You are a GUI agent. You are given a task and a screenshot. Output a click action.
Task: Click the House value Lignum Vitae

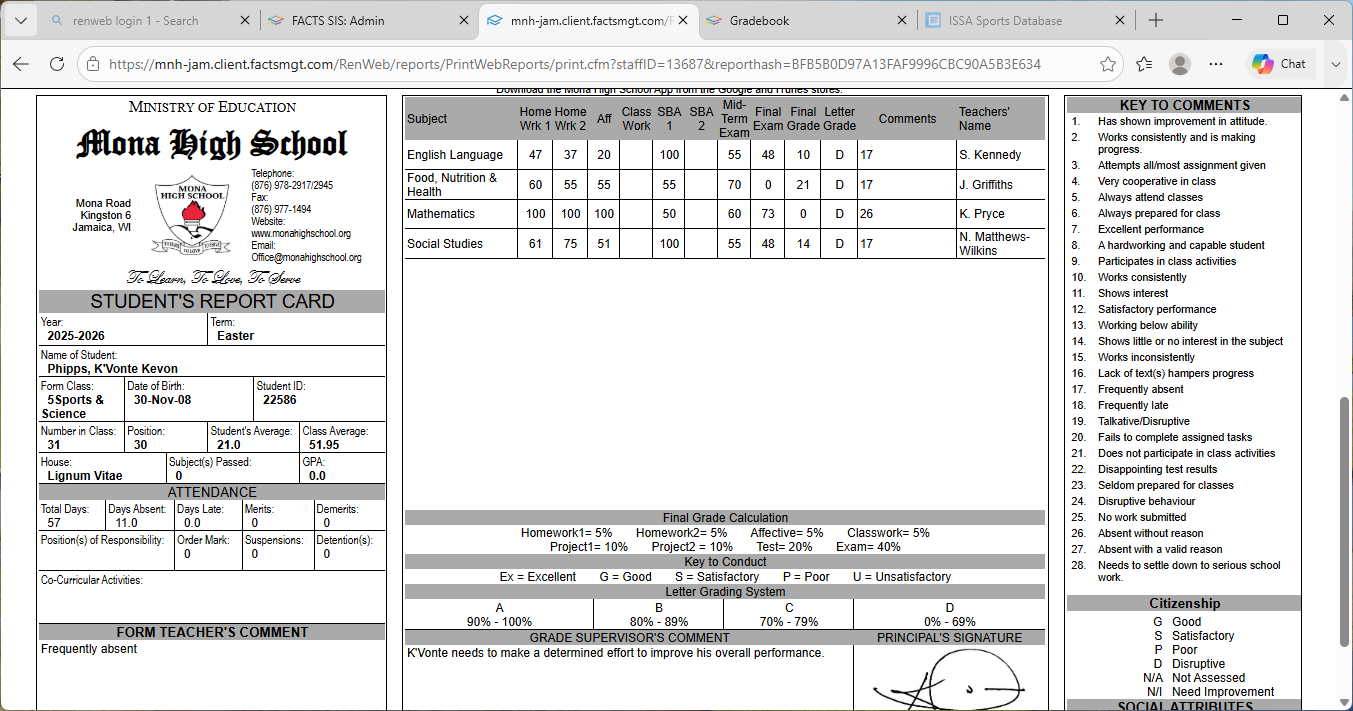85,476
